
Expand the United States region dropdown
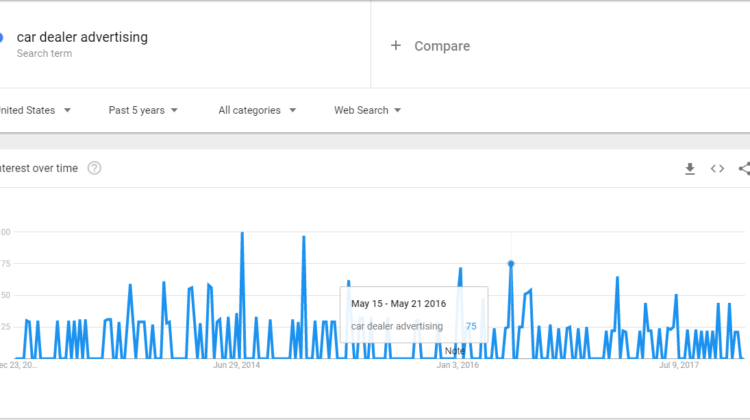(x=36, y=110)
